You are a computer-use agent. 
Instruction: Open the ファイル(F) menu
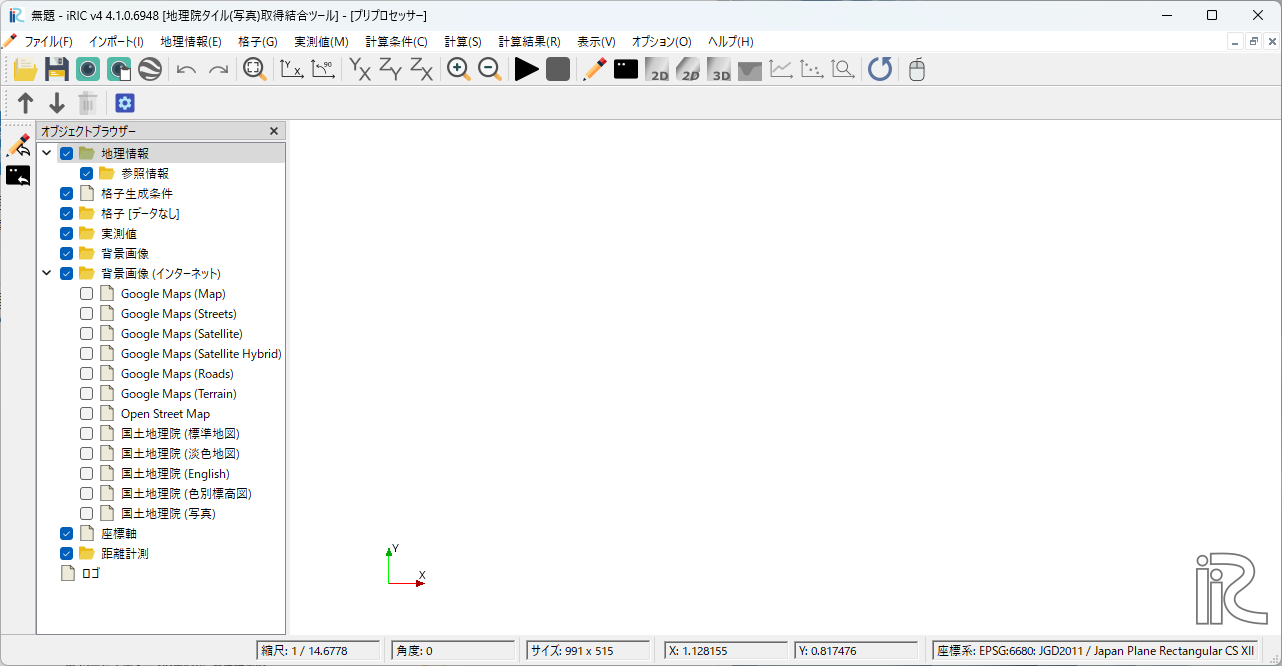pyautogui.click(x=48, y=41)
